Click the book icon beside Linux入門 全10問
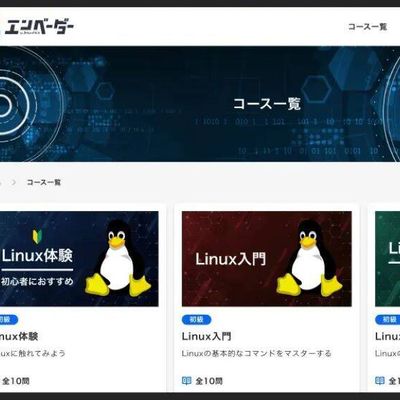Viewport: 400px width, 400px height. [x=187, y=380]
